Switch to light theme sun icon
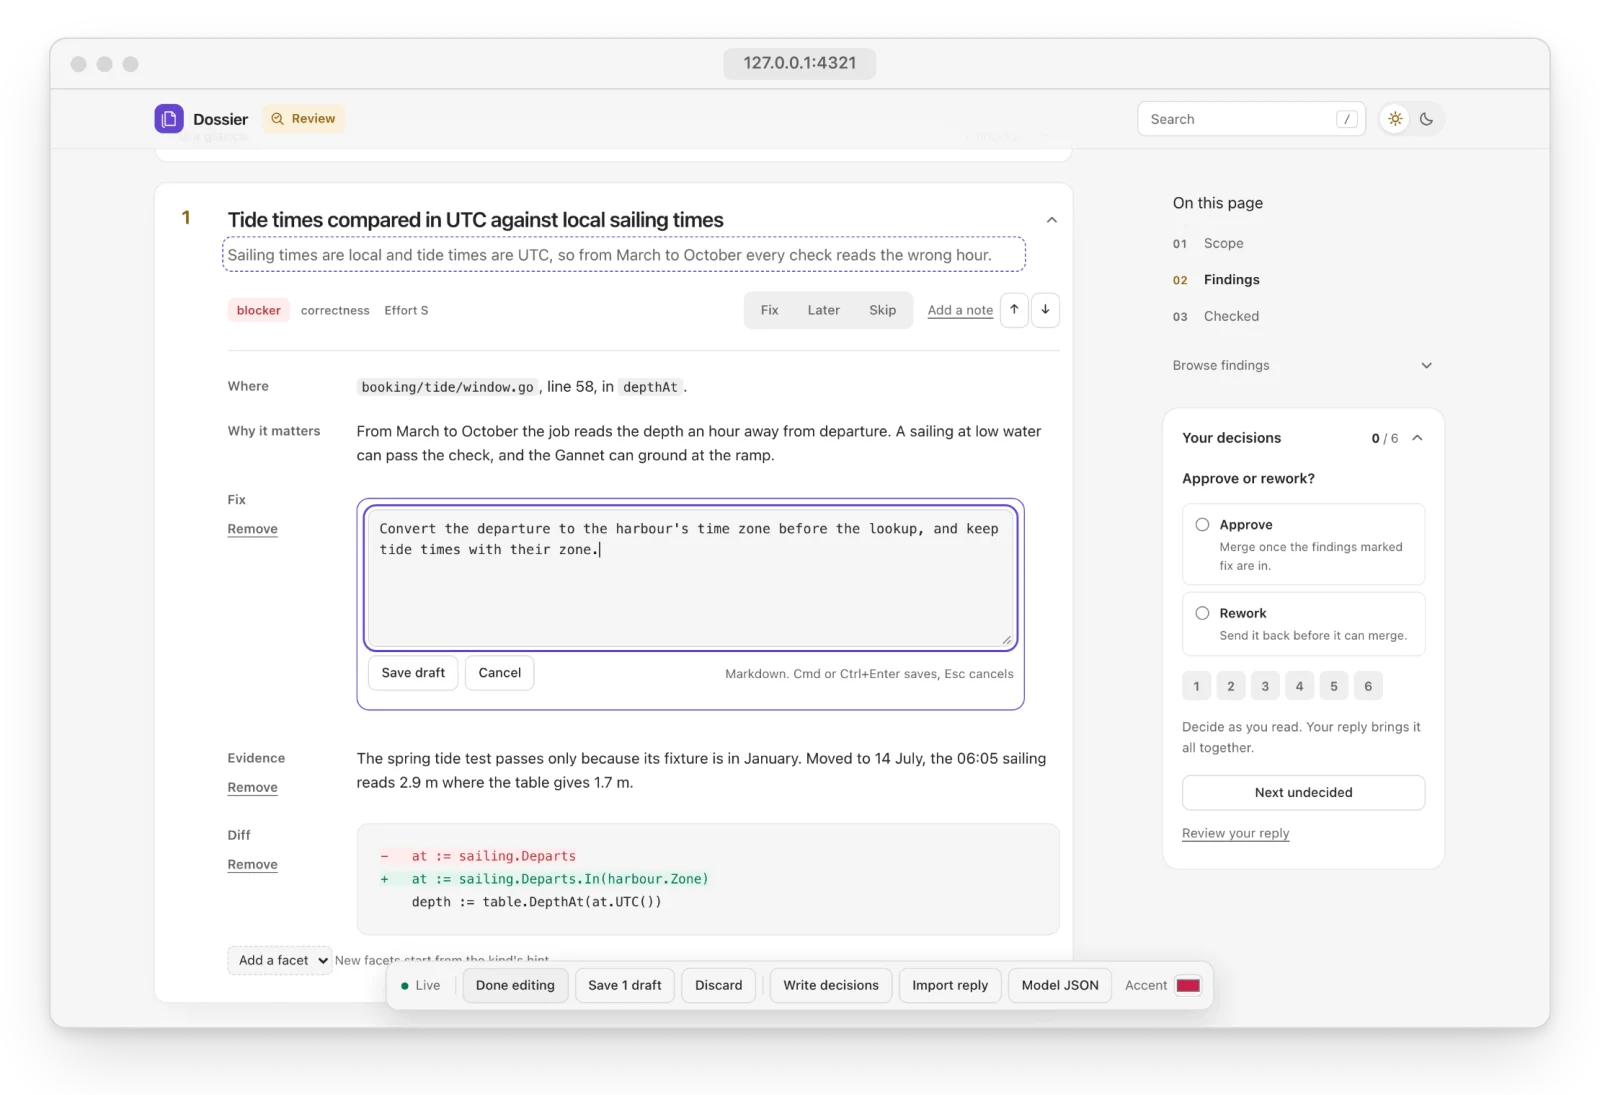This screenshot has height=1095, width=1600. click(1395, 119)
